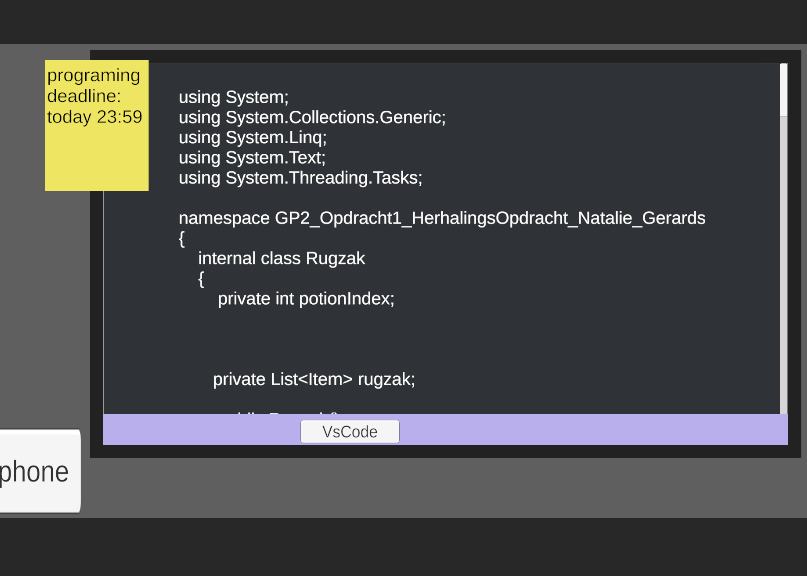Click the "using System;" code line

tap(233, 97)
